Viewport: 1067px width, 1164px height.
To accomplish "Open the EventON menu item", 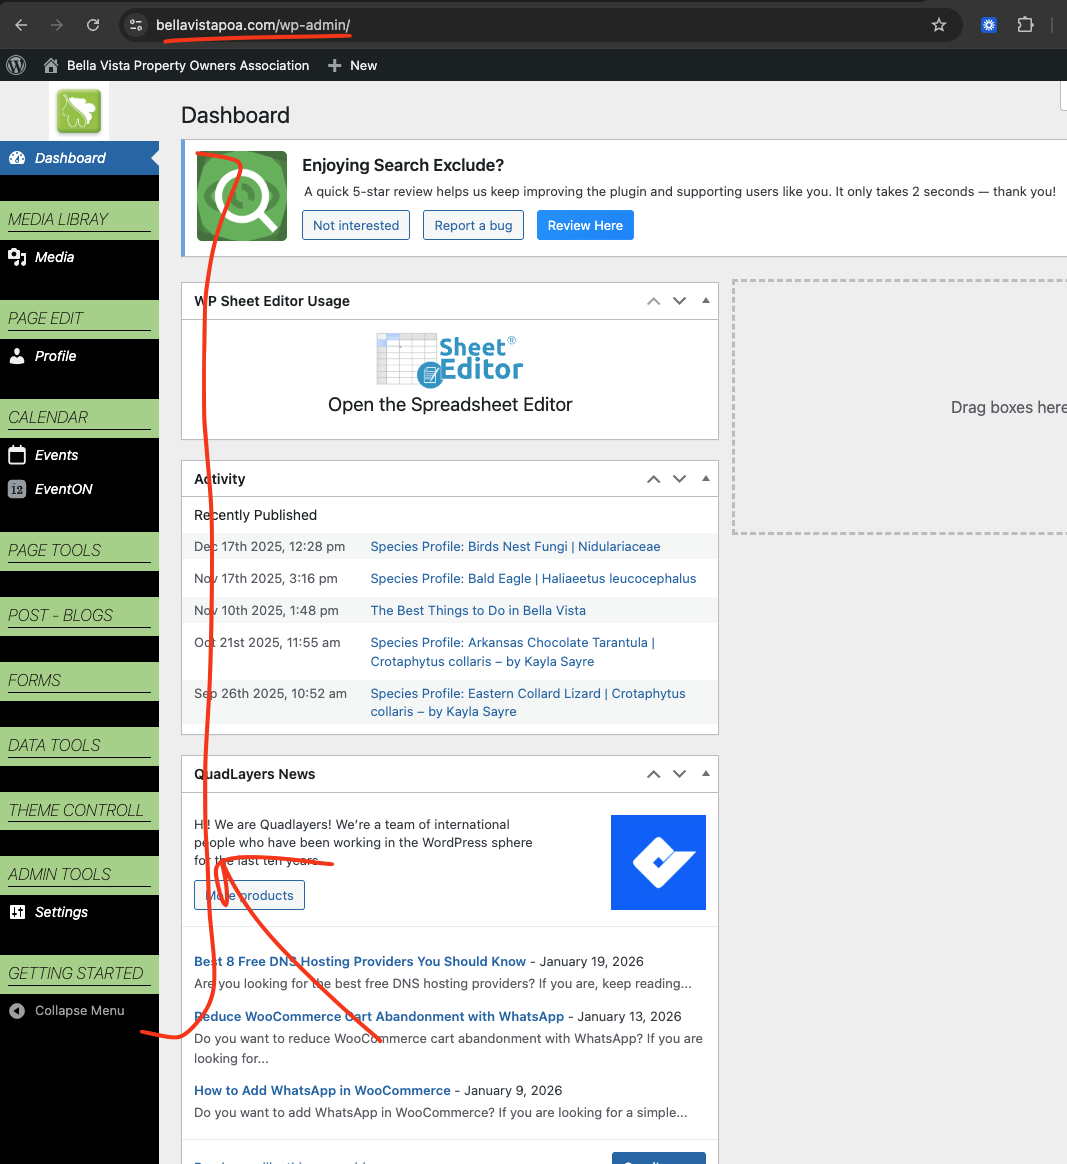I will pos(63,489).
